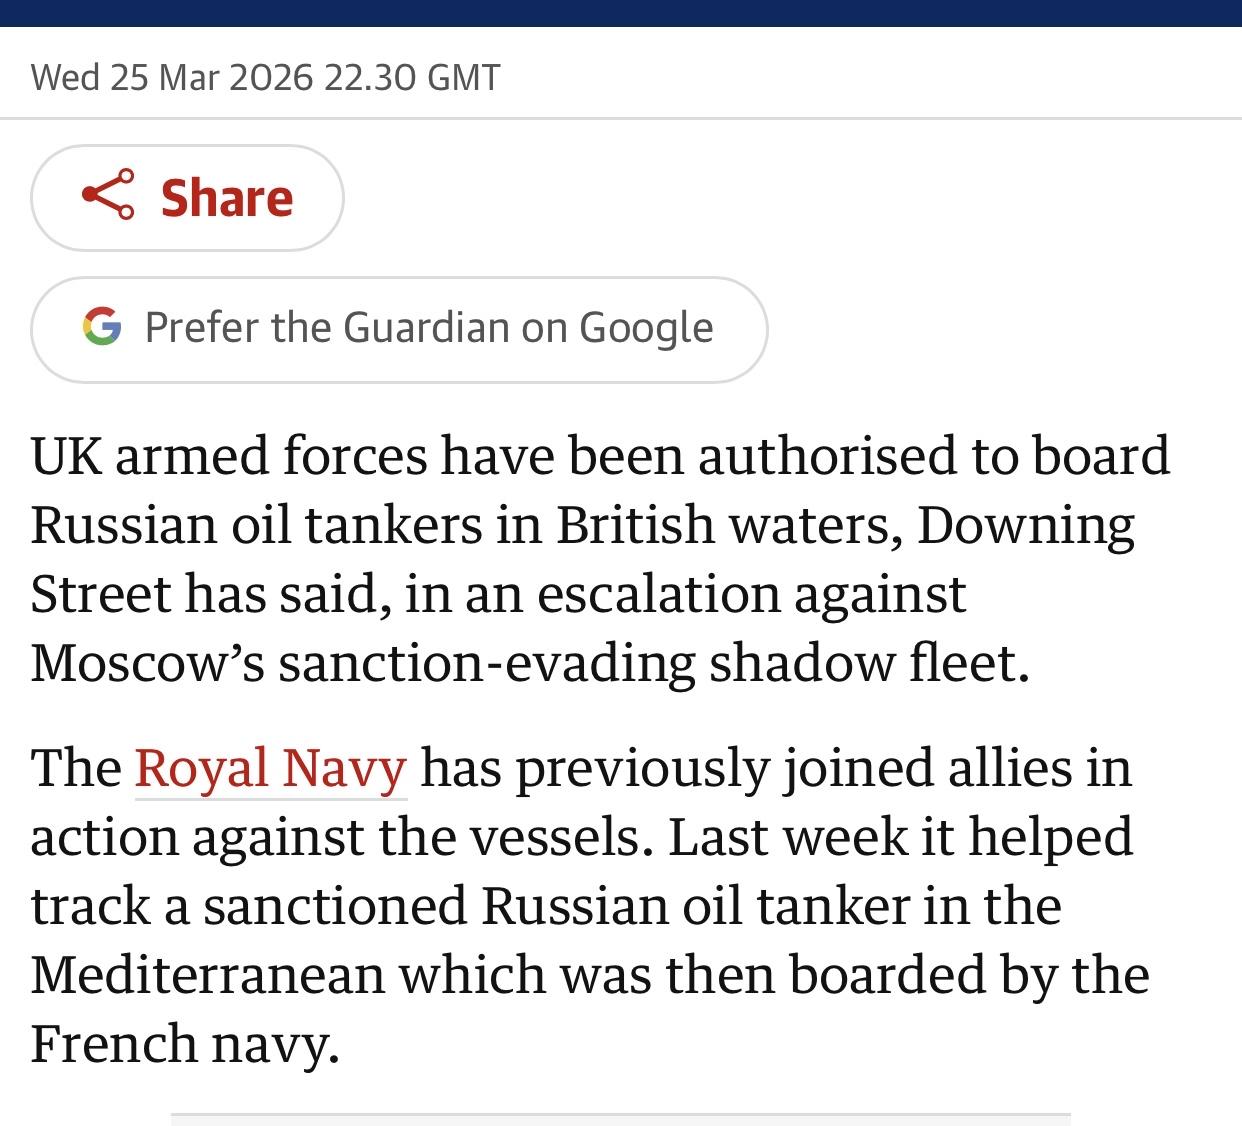Click the share icon in the Share button
This screenshot has height=1126, width=1242.
[108, 195]
